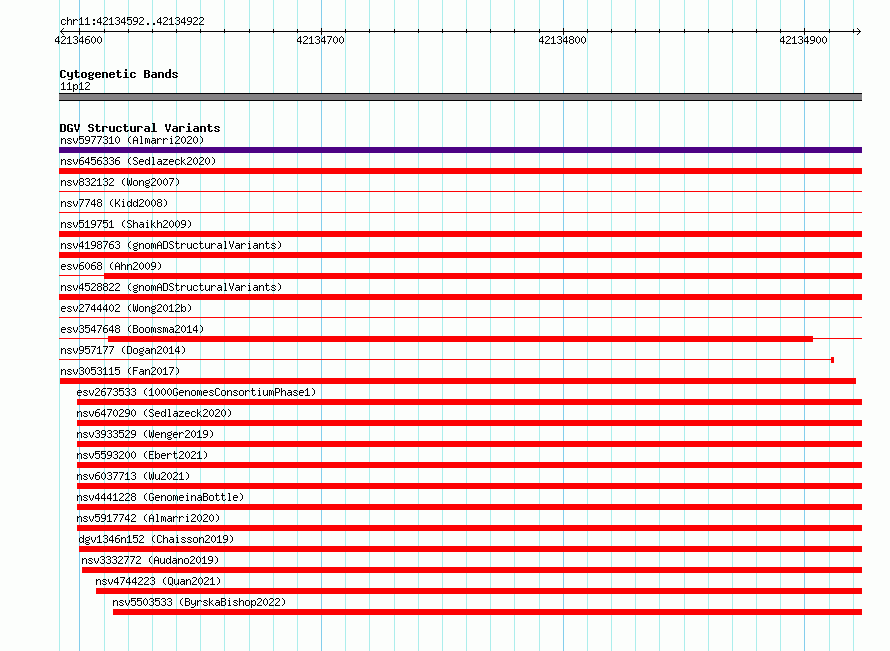The height and width of the screenshot is (651, 890).
Task: Click the nsv5977310 (Almarri2020) variant label
Action: 132,140
